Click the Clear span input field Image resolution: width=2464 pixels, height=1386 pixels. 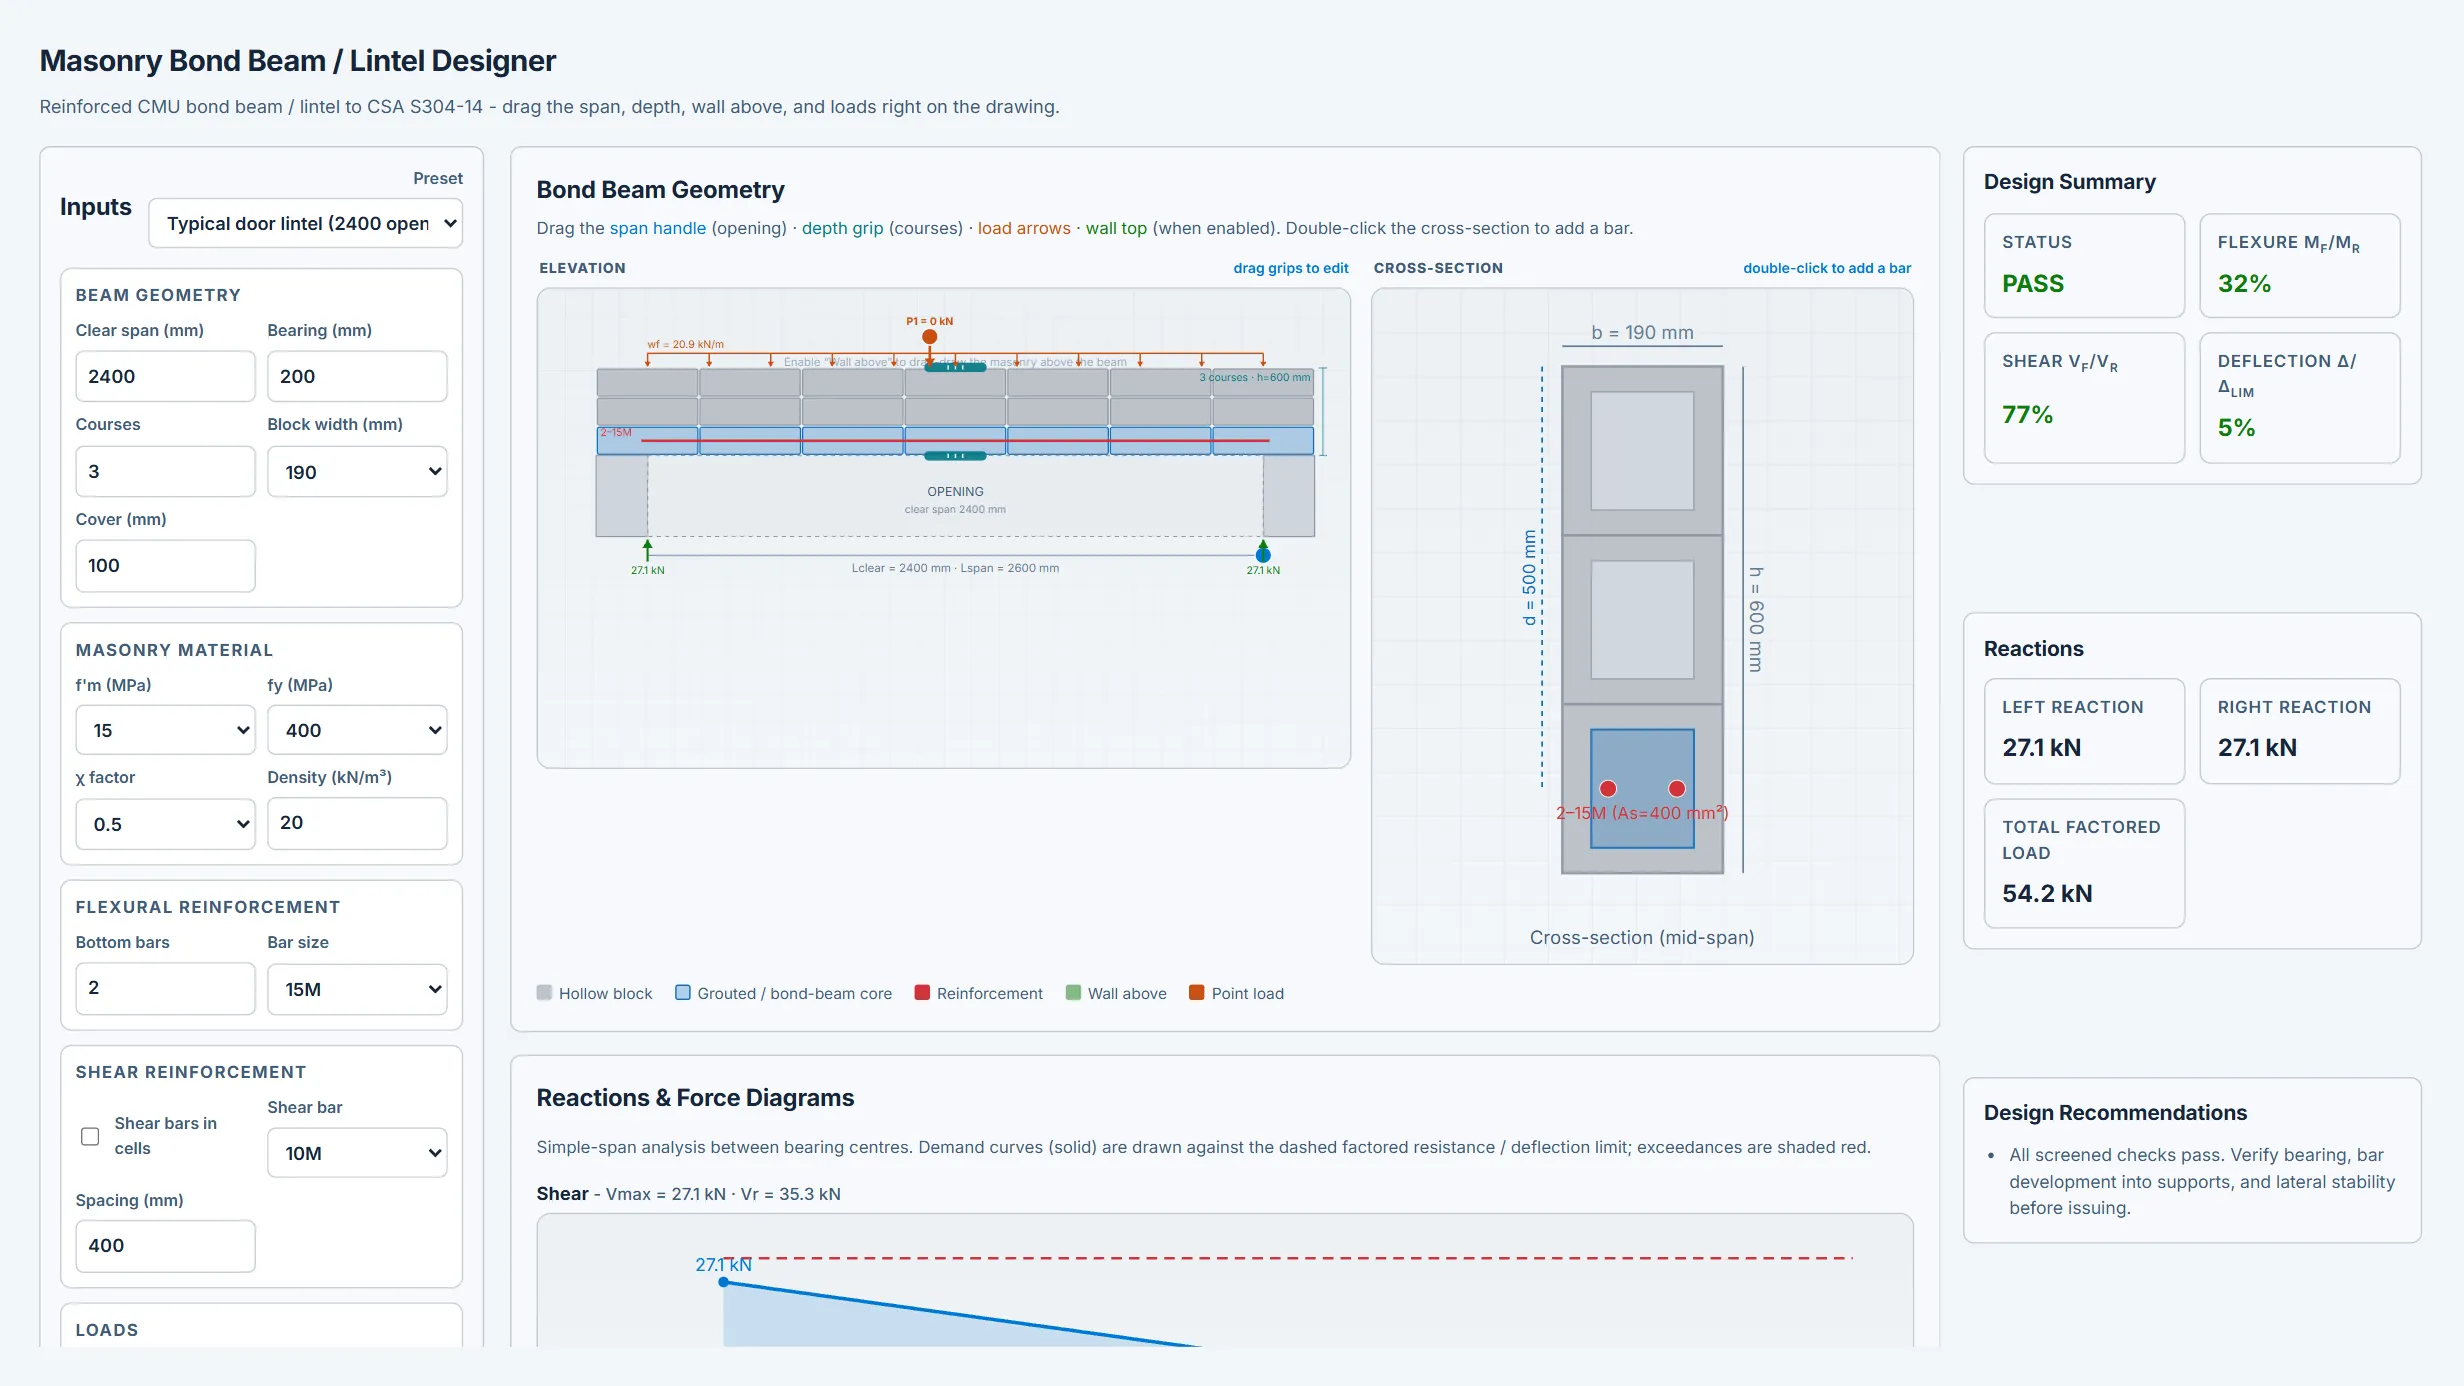[x=165, y=376]
